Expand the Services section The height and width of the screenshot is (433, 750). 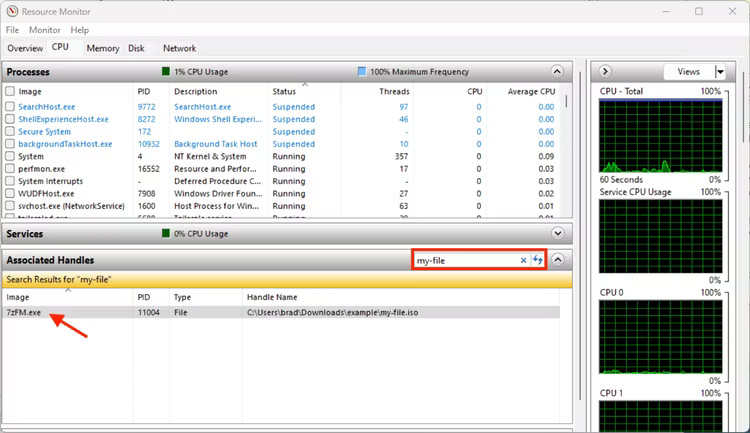[x=558, y=233]
